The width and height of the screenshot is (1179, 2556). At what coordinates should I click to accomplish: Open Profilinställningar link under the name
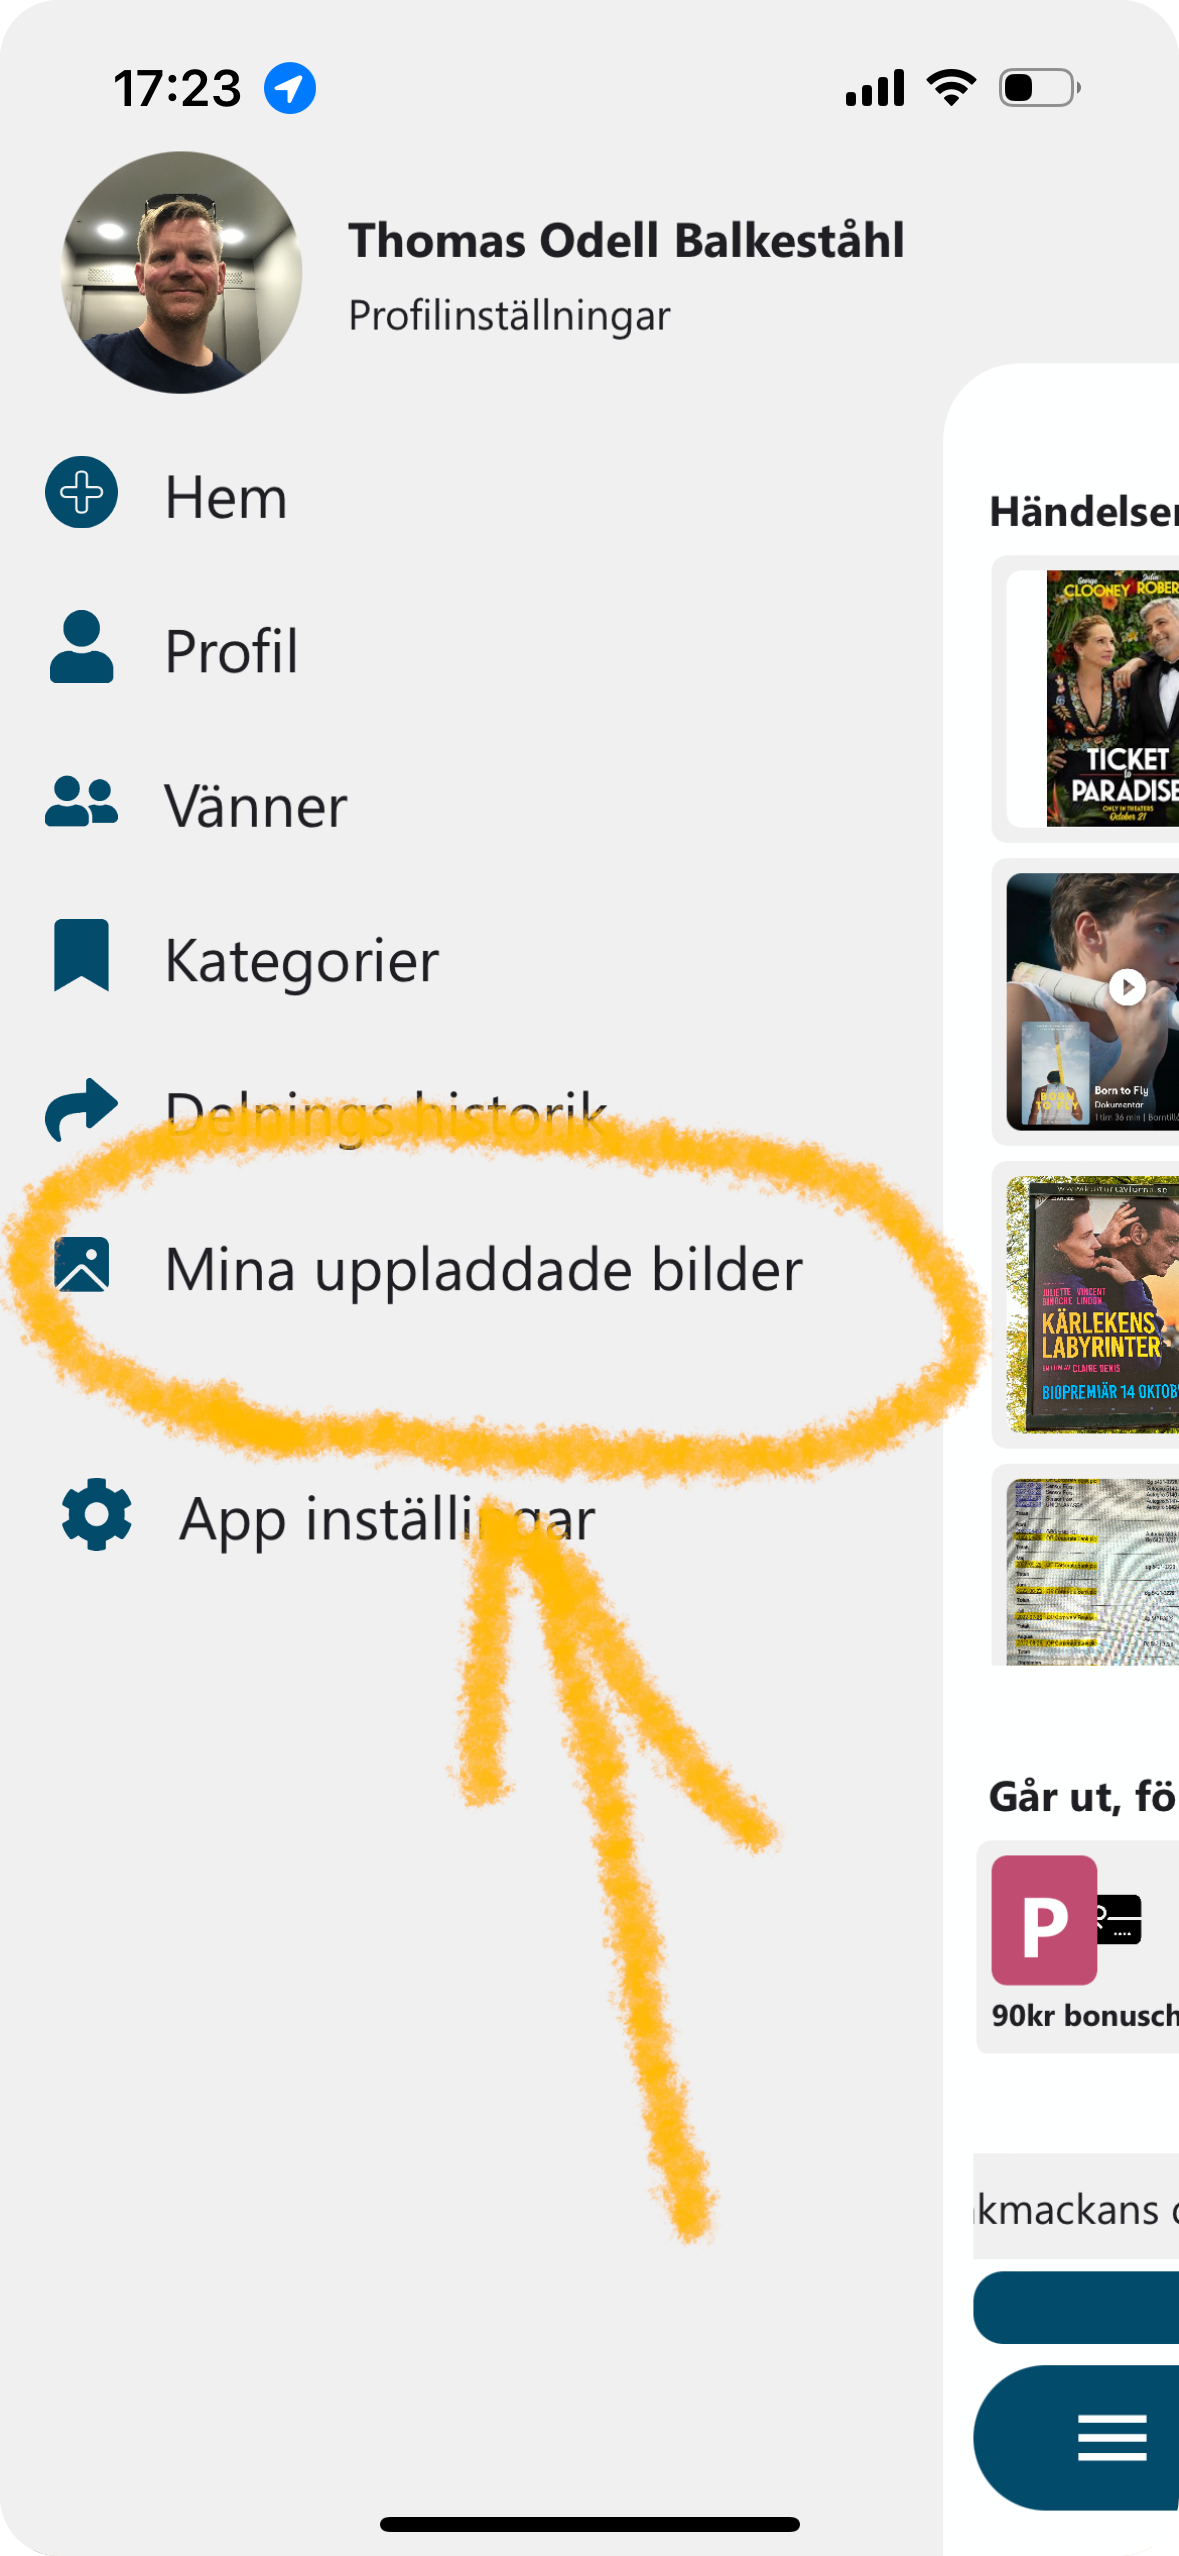(509, 316)
